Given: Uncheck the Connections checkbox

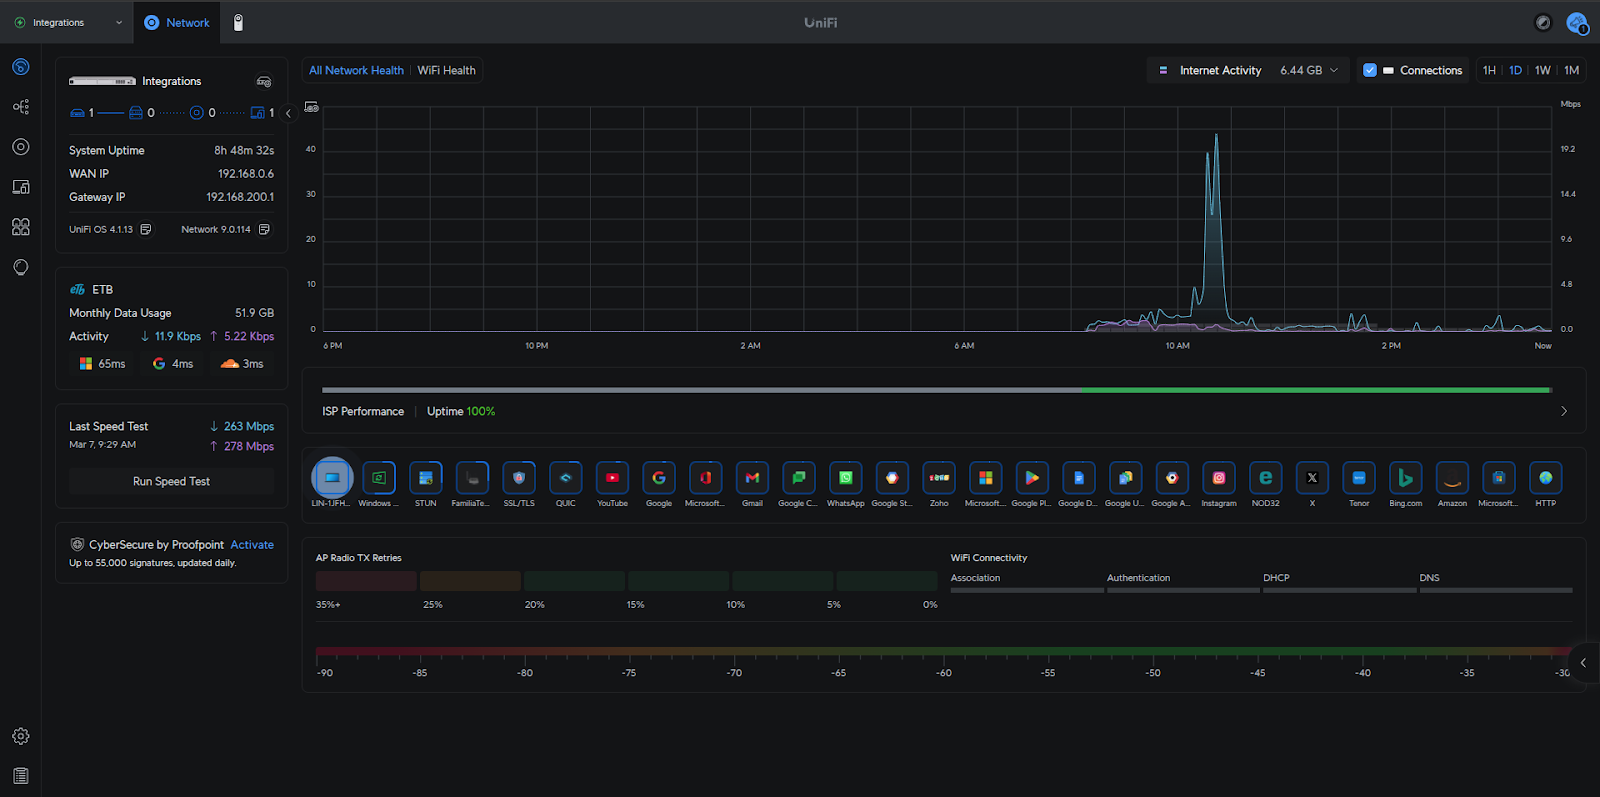Looking at the screenshot, I should pyautogui.click(x=1370, y=70).
